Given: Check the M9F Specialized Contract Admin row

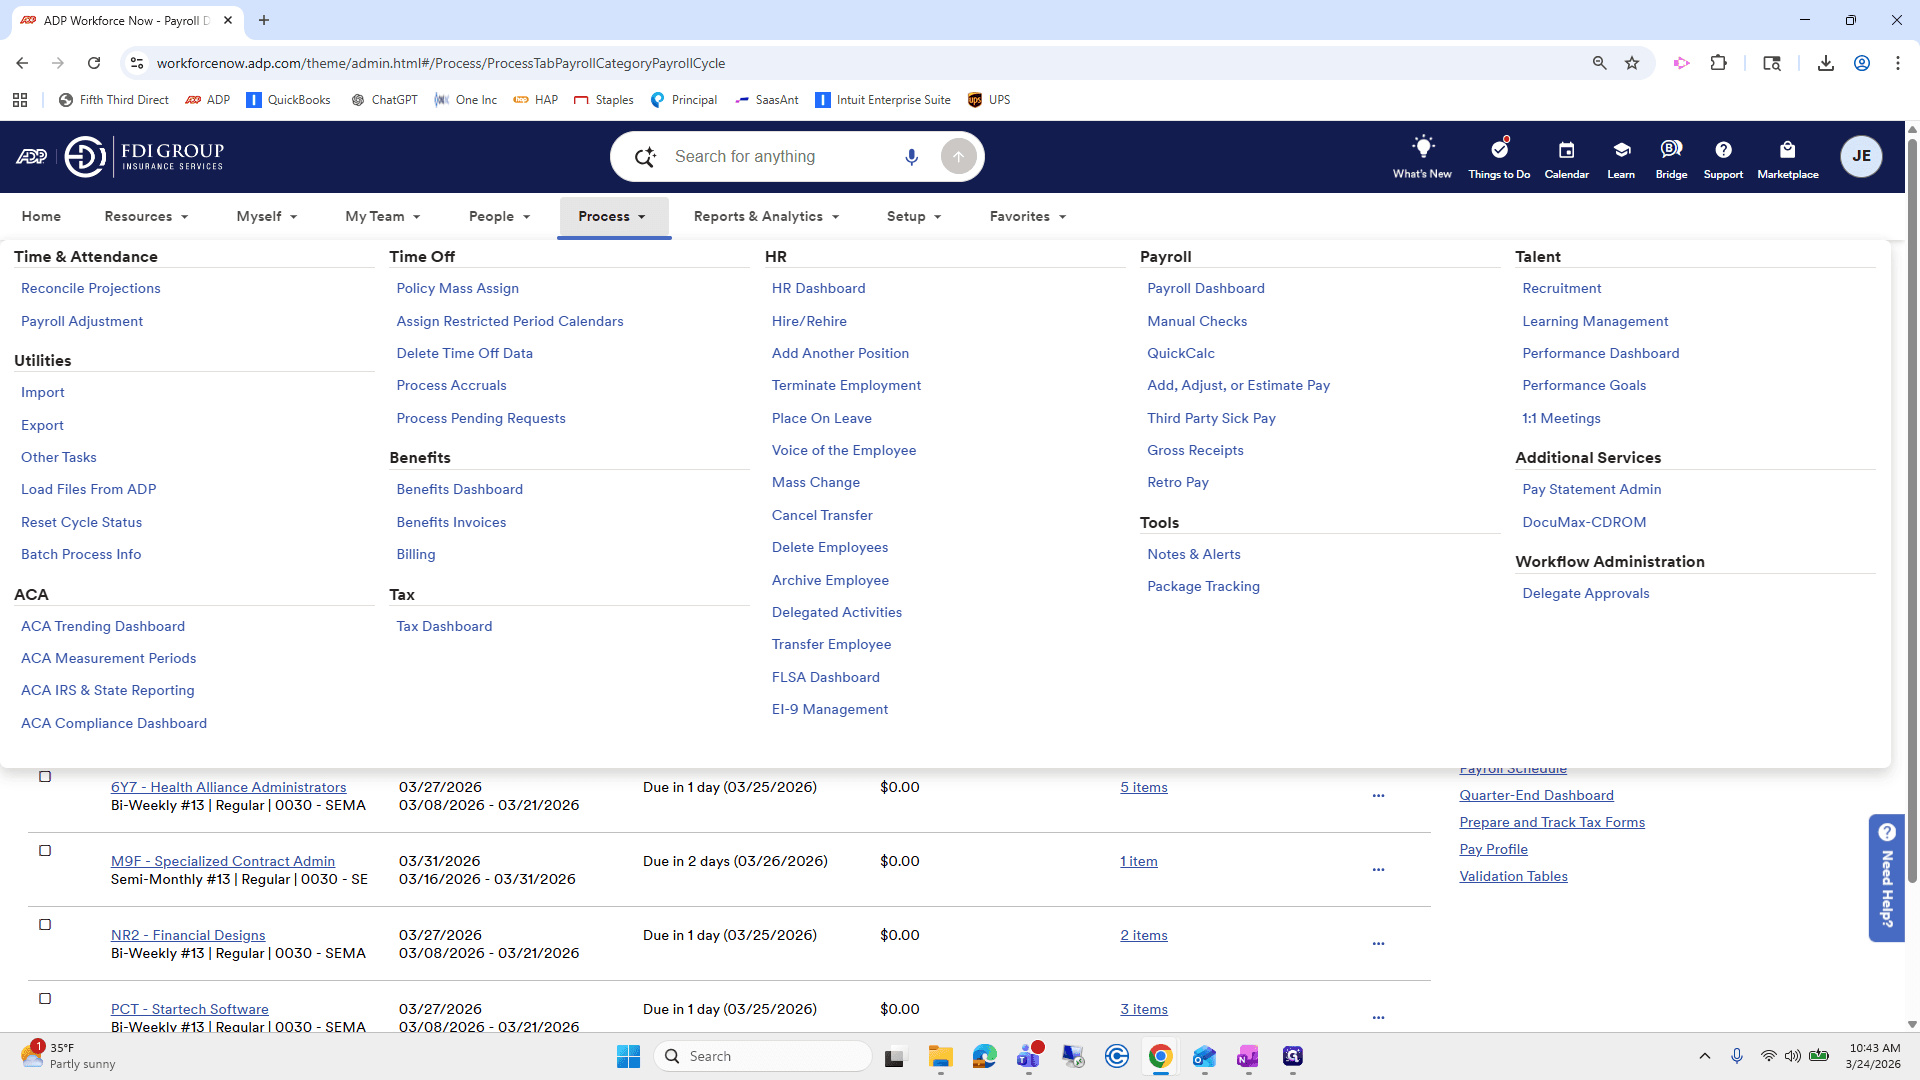Looking at the screenshot, I should 45,851.
